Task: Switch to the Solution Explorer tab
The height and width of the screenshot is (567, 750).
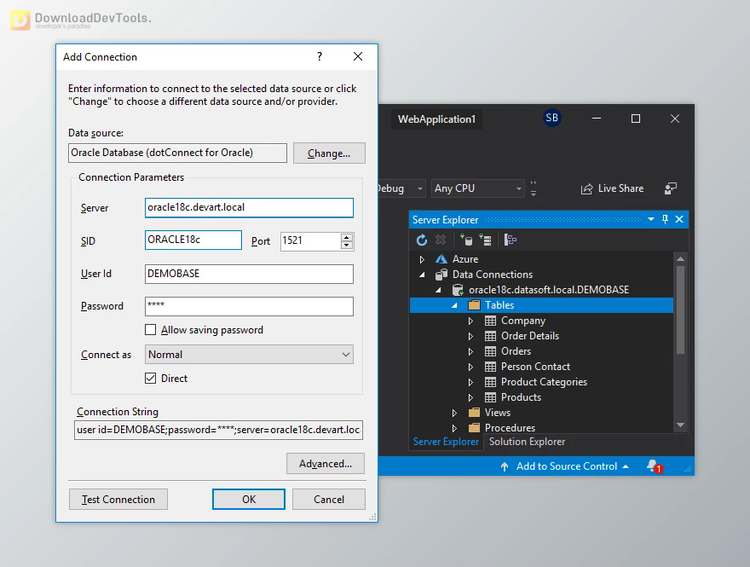Action: pos(527,442)
